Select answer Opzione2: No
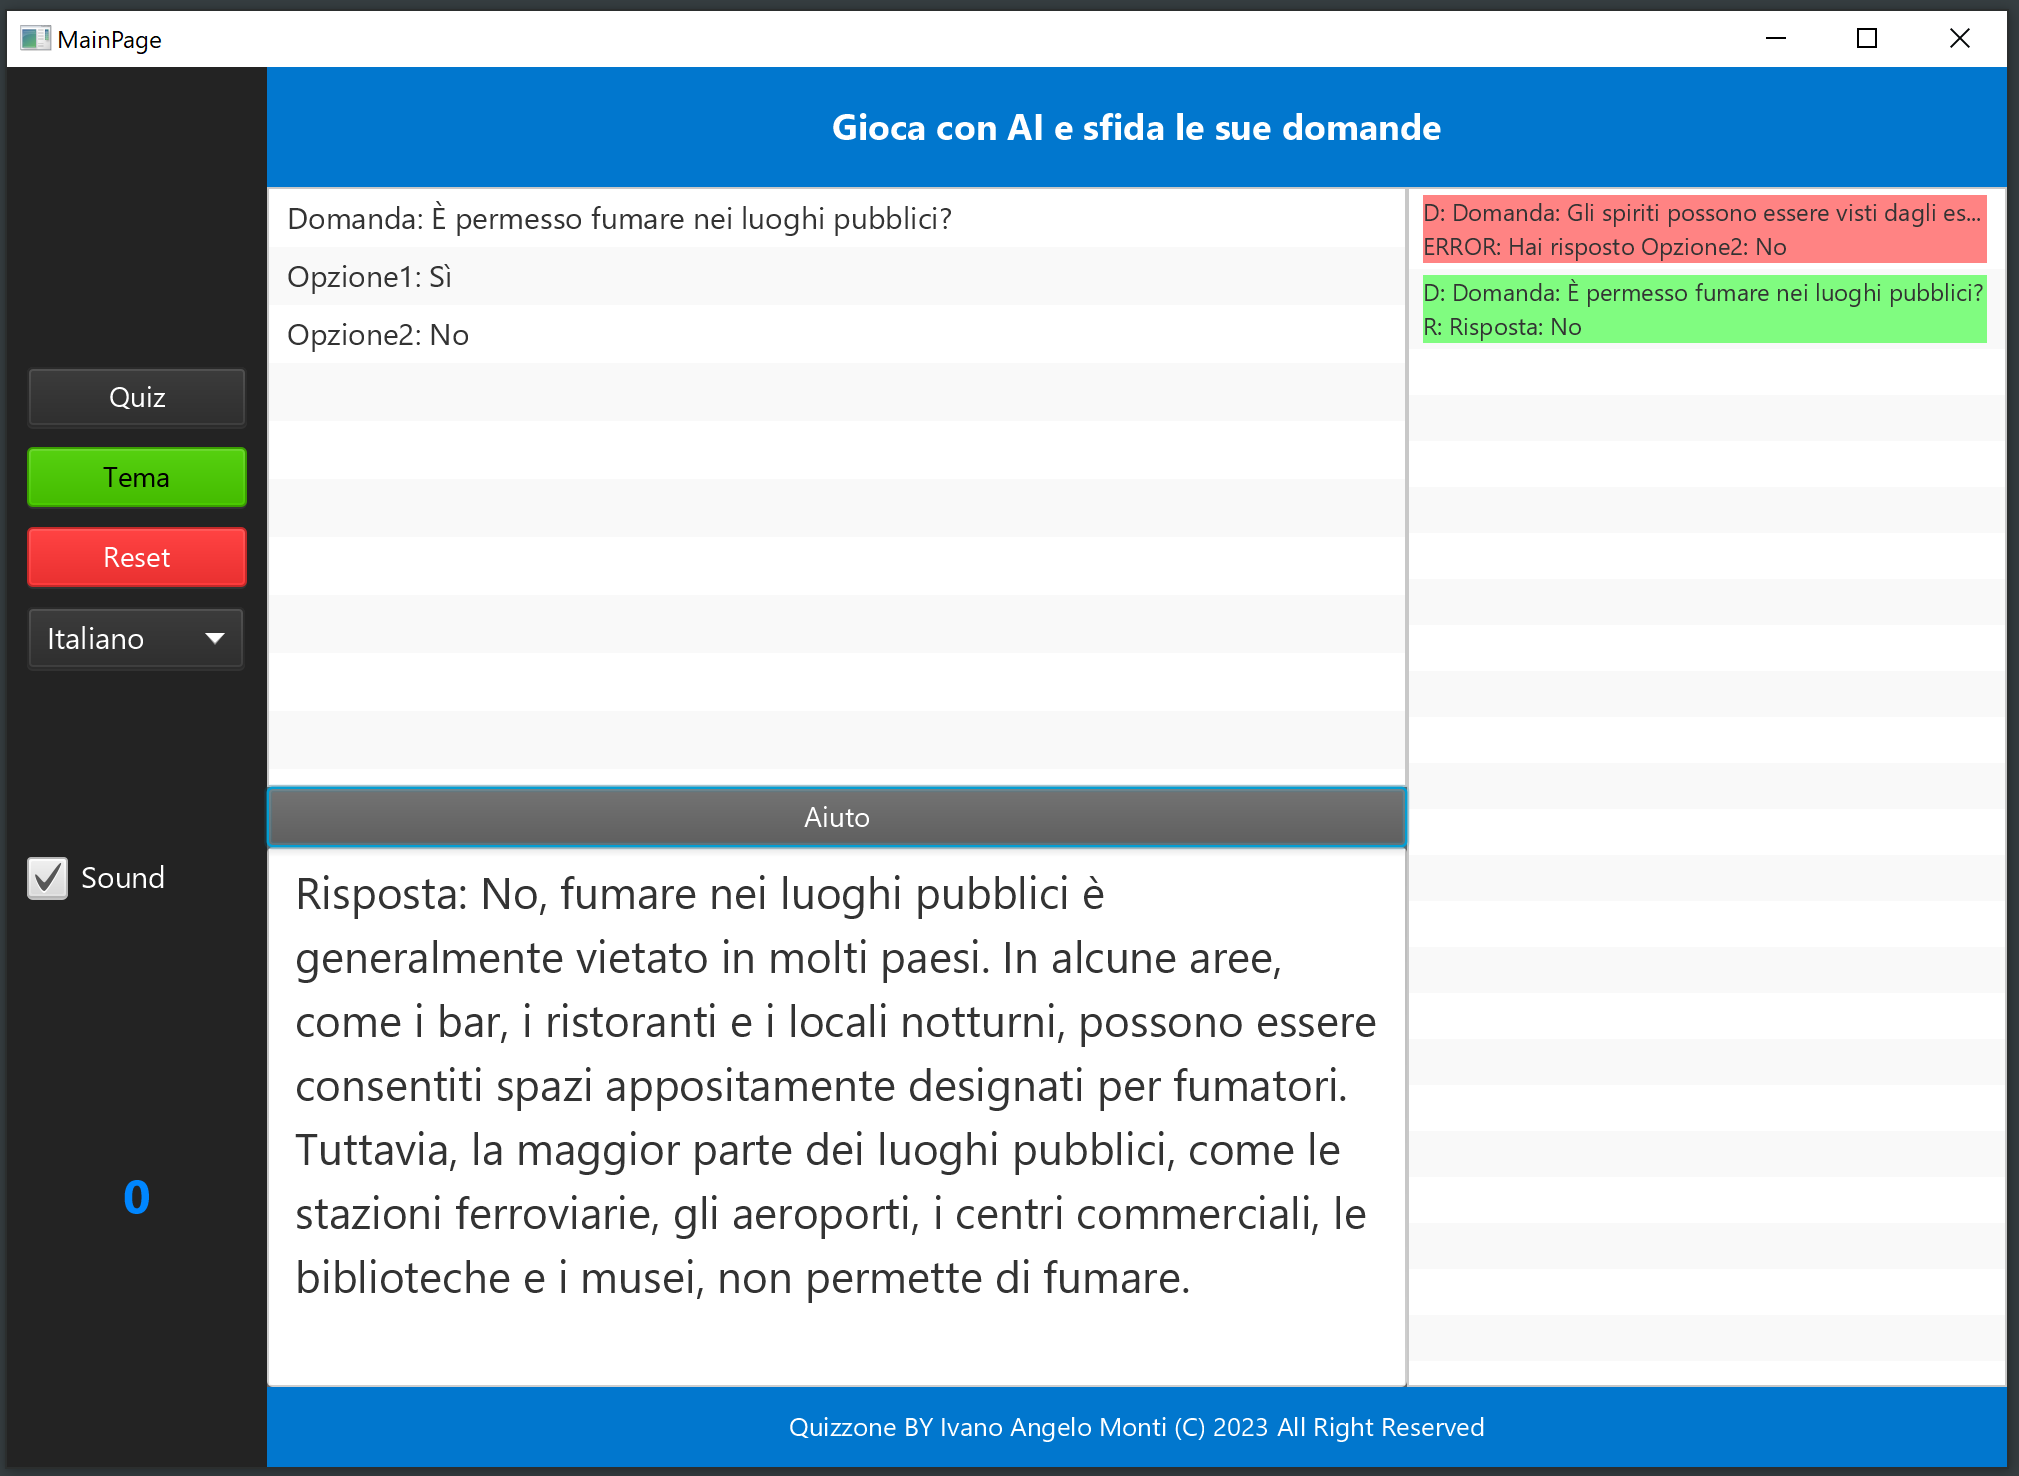Viewport: 2019px width, 1476px height. [x=378, y=335]
